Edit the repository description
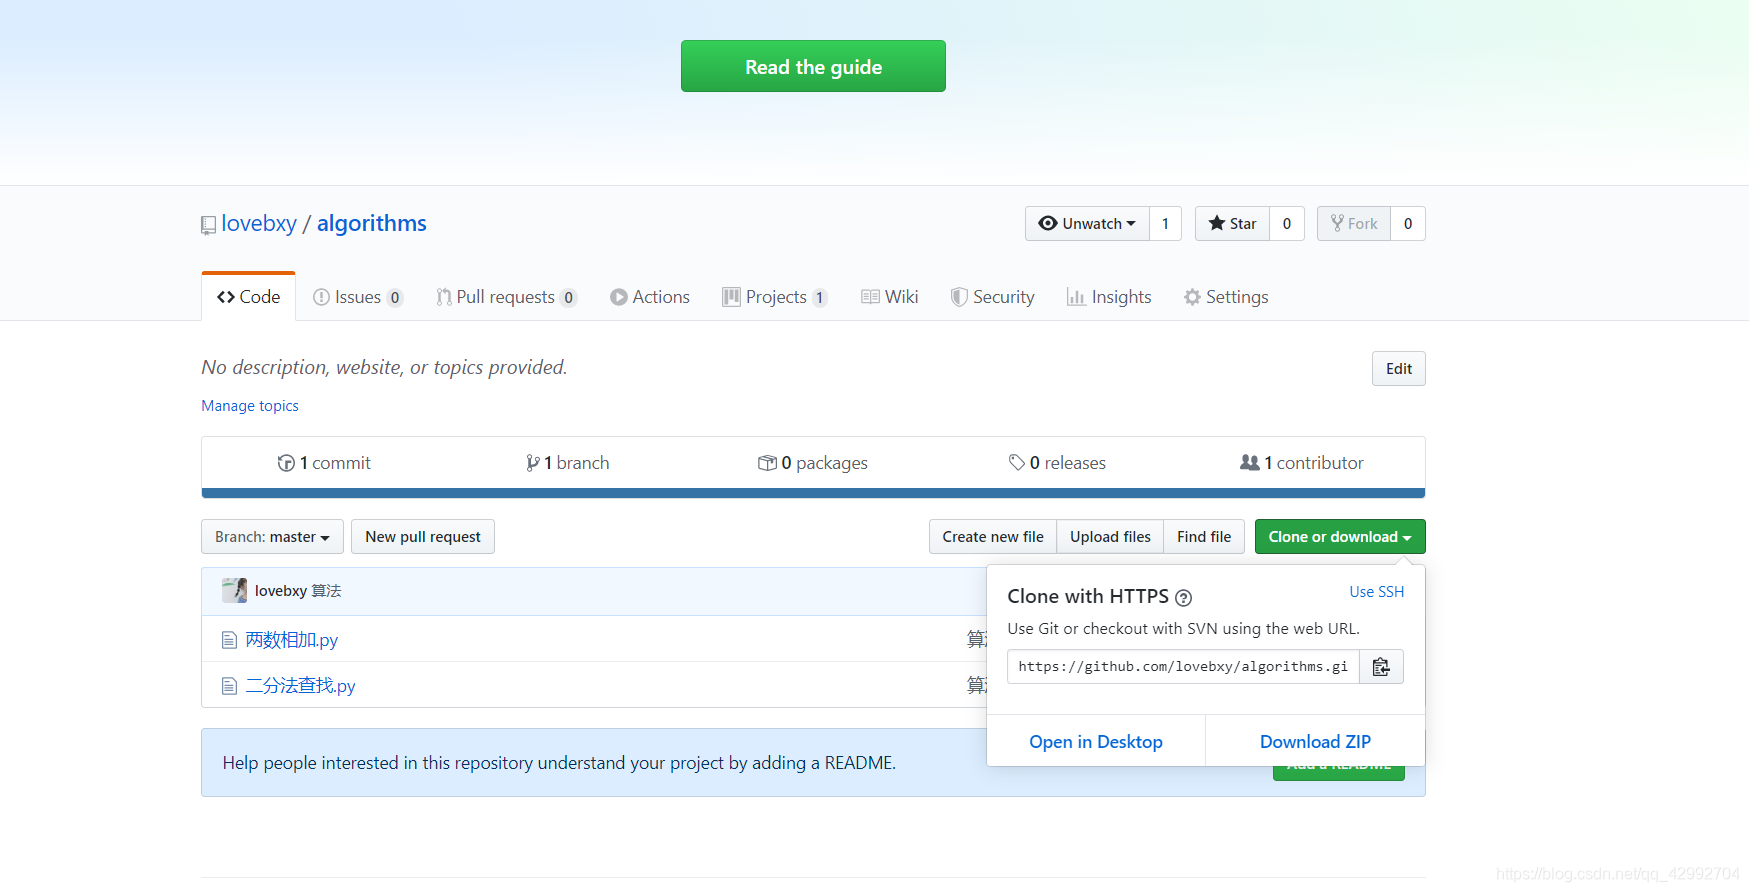 (x=1398, y=369)
